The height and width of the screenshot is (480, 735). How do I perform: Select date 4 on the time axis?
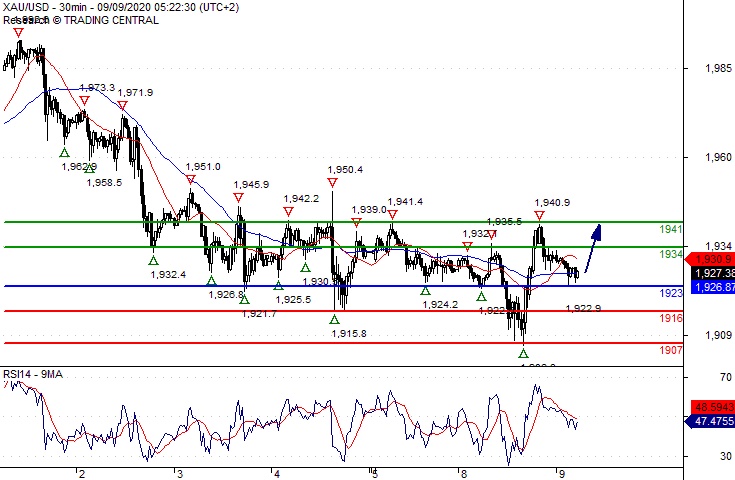coord(277,474)
